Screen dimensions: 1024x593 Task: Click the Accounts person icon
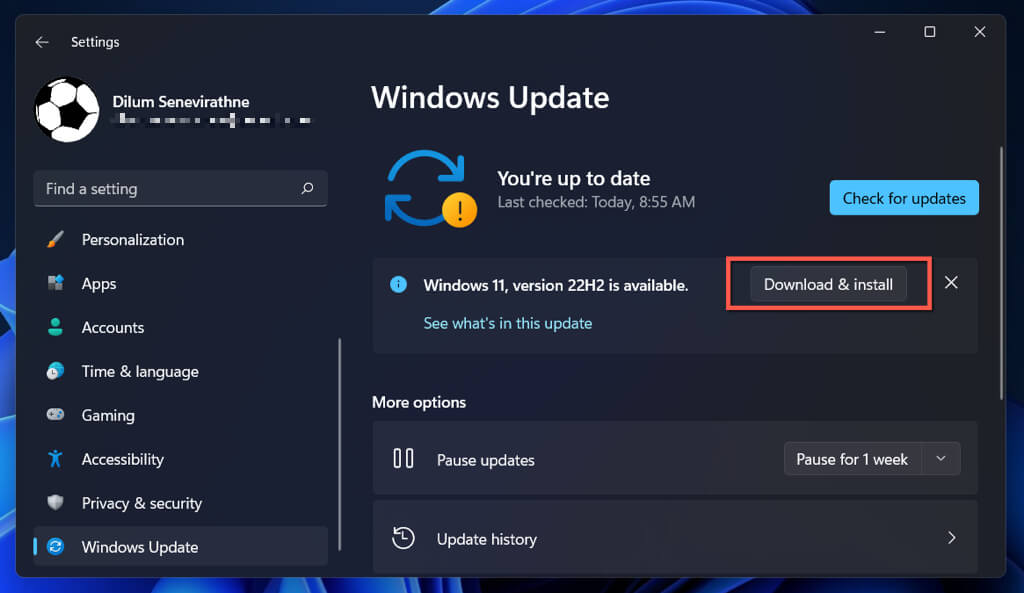[56, 328]
